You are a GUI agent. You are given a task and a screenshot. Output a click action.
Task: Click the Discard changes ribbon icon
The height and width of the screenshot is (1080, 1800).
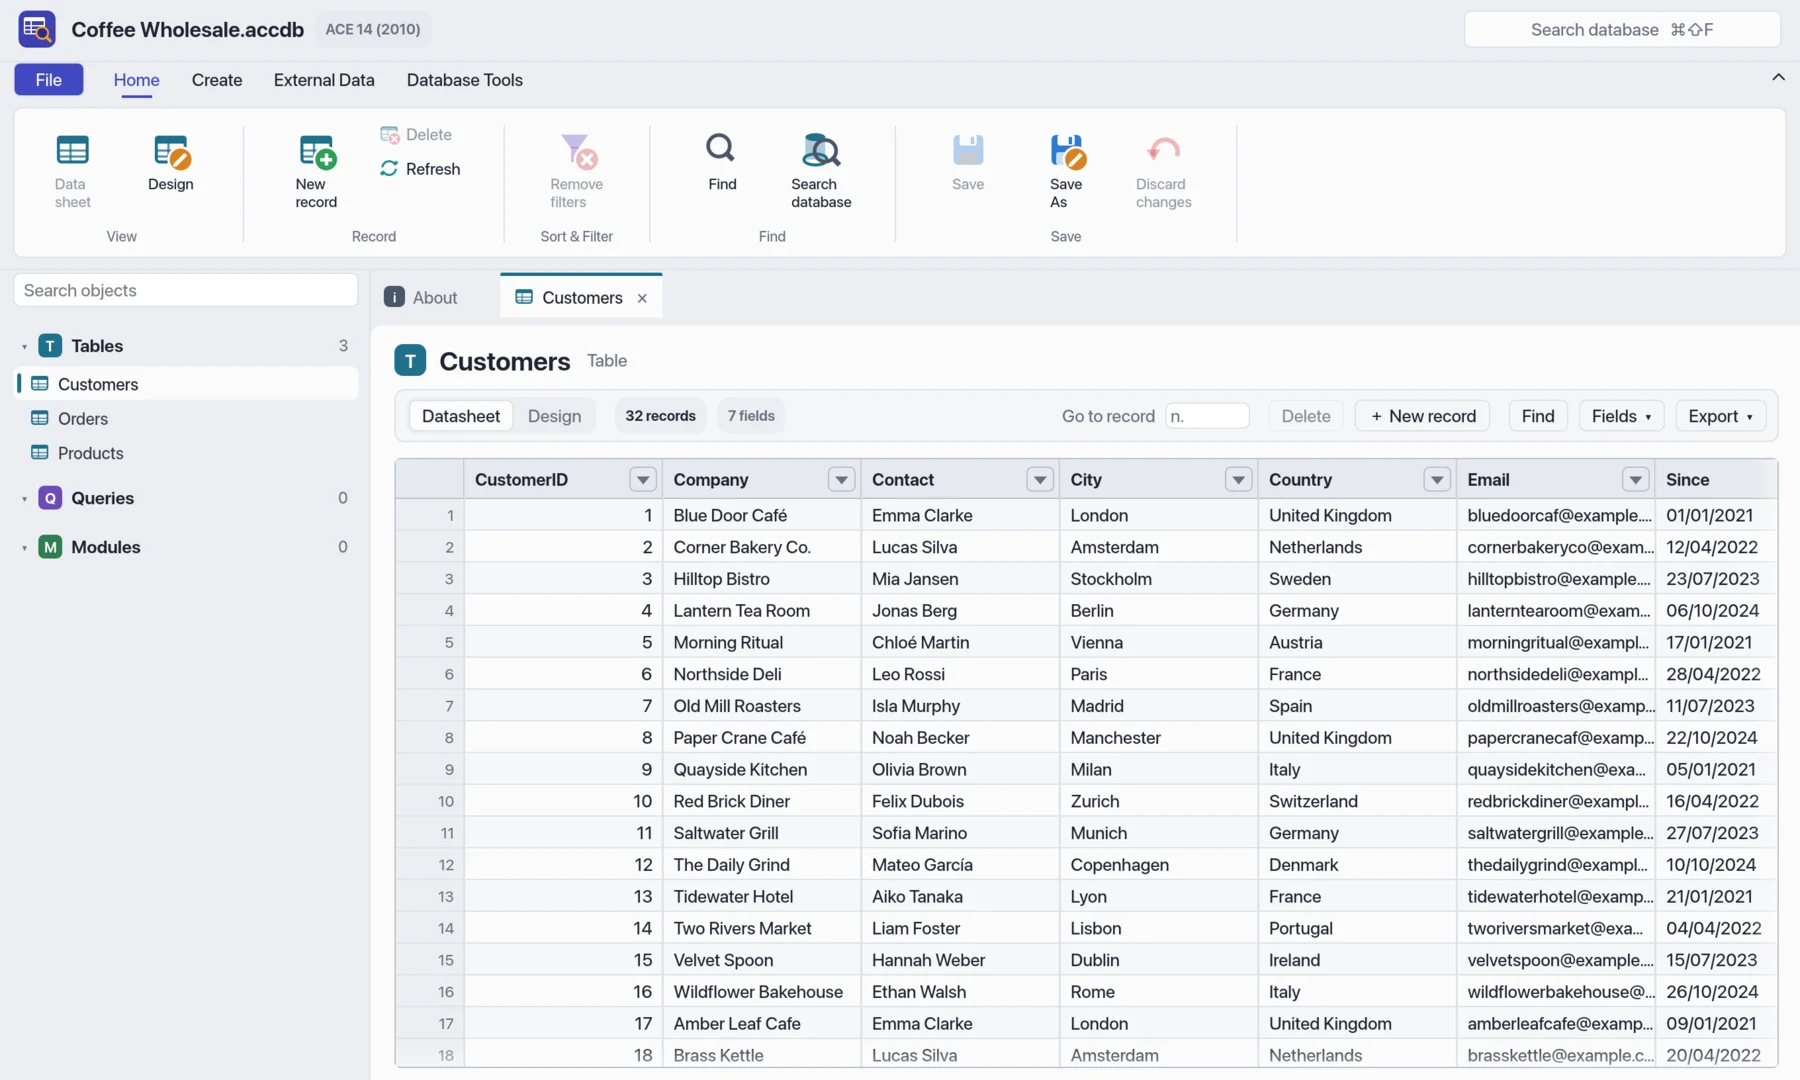click(x=1163, y=151)
